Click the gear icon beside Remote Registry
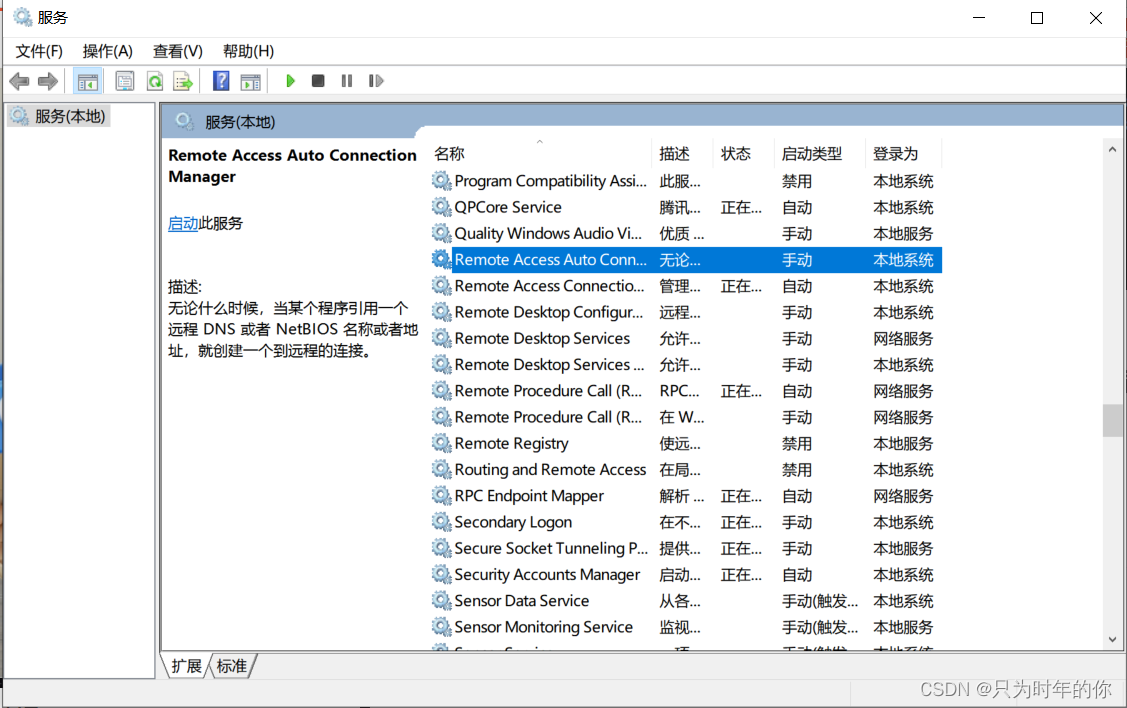The width and height of the screenshot is (1127, 708). [441, 443]
